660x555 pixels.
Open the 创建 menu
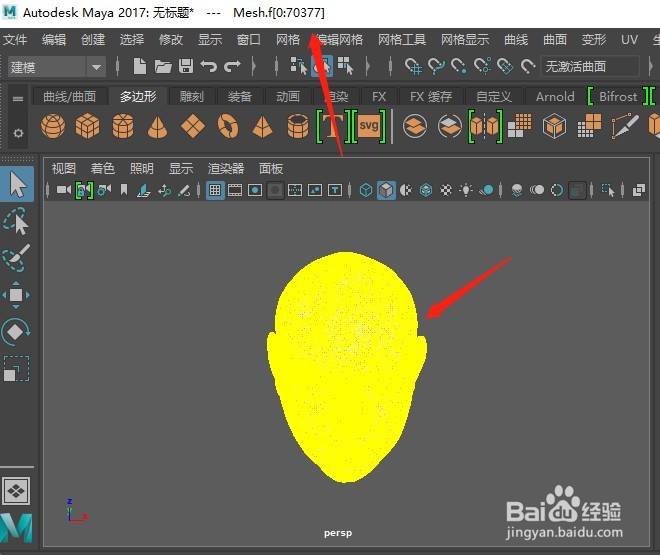[x=93, y=40]
